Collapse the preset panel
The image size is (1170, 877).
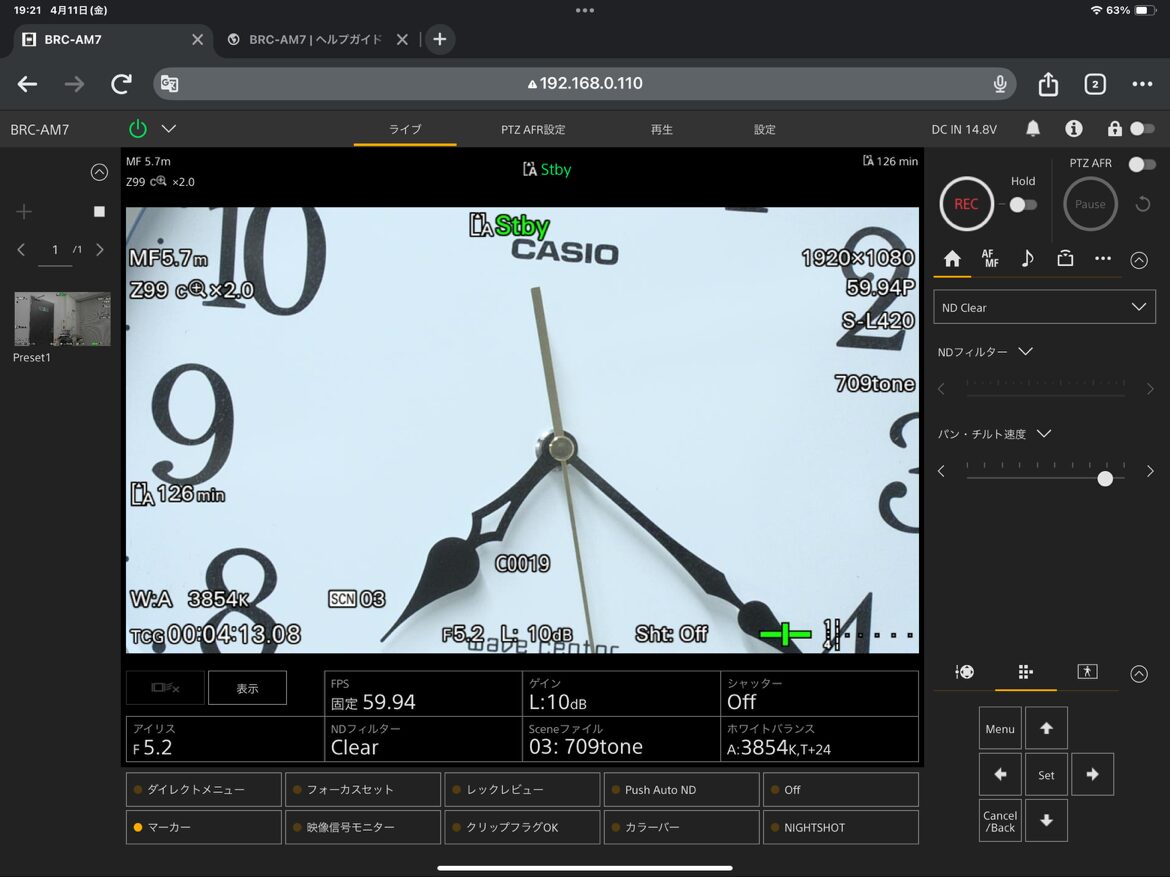tap(99, 172)
